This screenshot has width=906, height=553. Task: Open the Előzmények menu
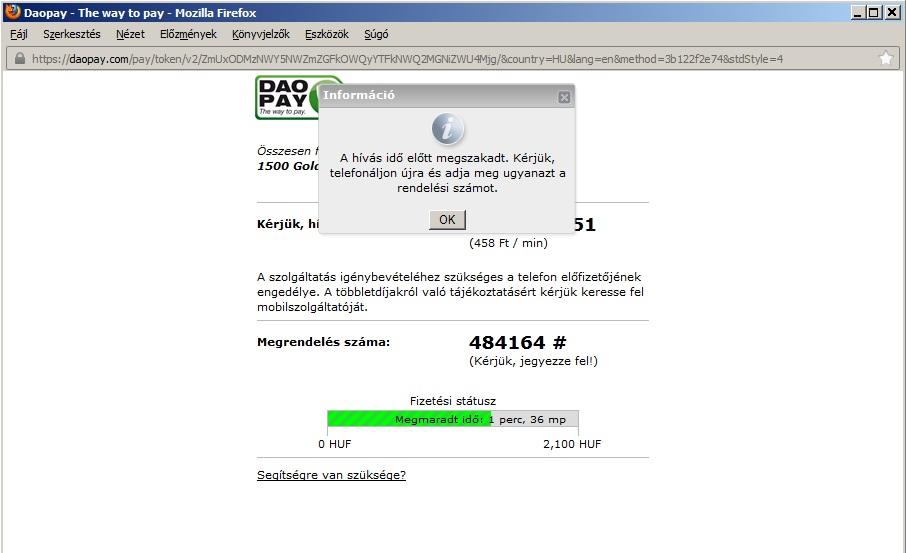pyautogui.click(x=188, y=34)
